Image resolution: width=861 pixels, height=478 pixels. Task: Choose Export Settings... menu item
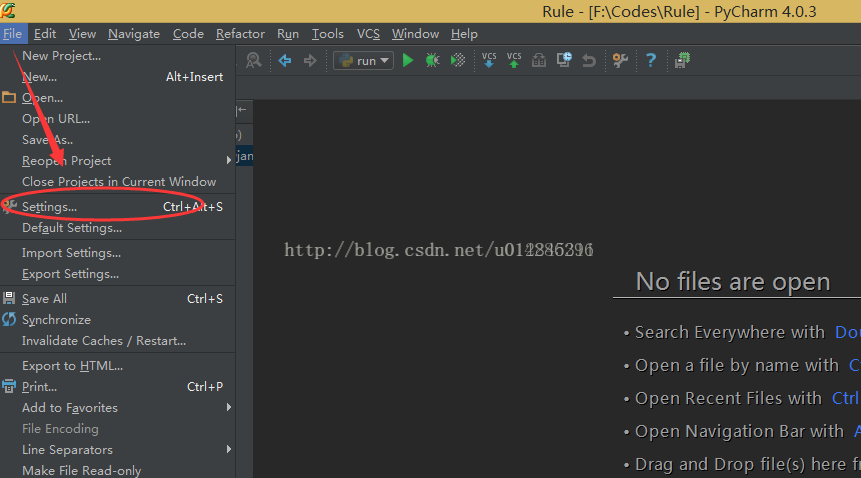tap(118, 274)
